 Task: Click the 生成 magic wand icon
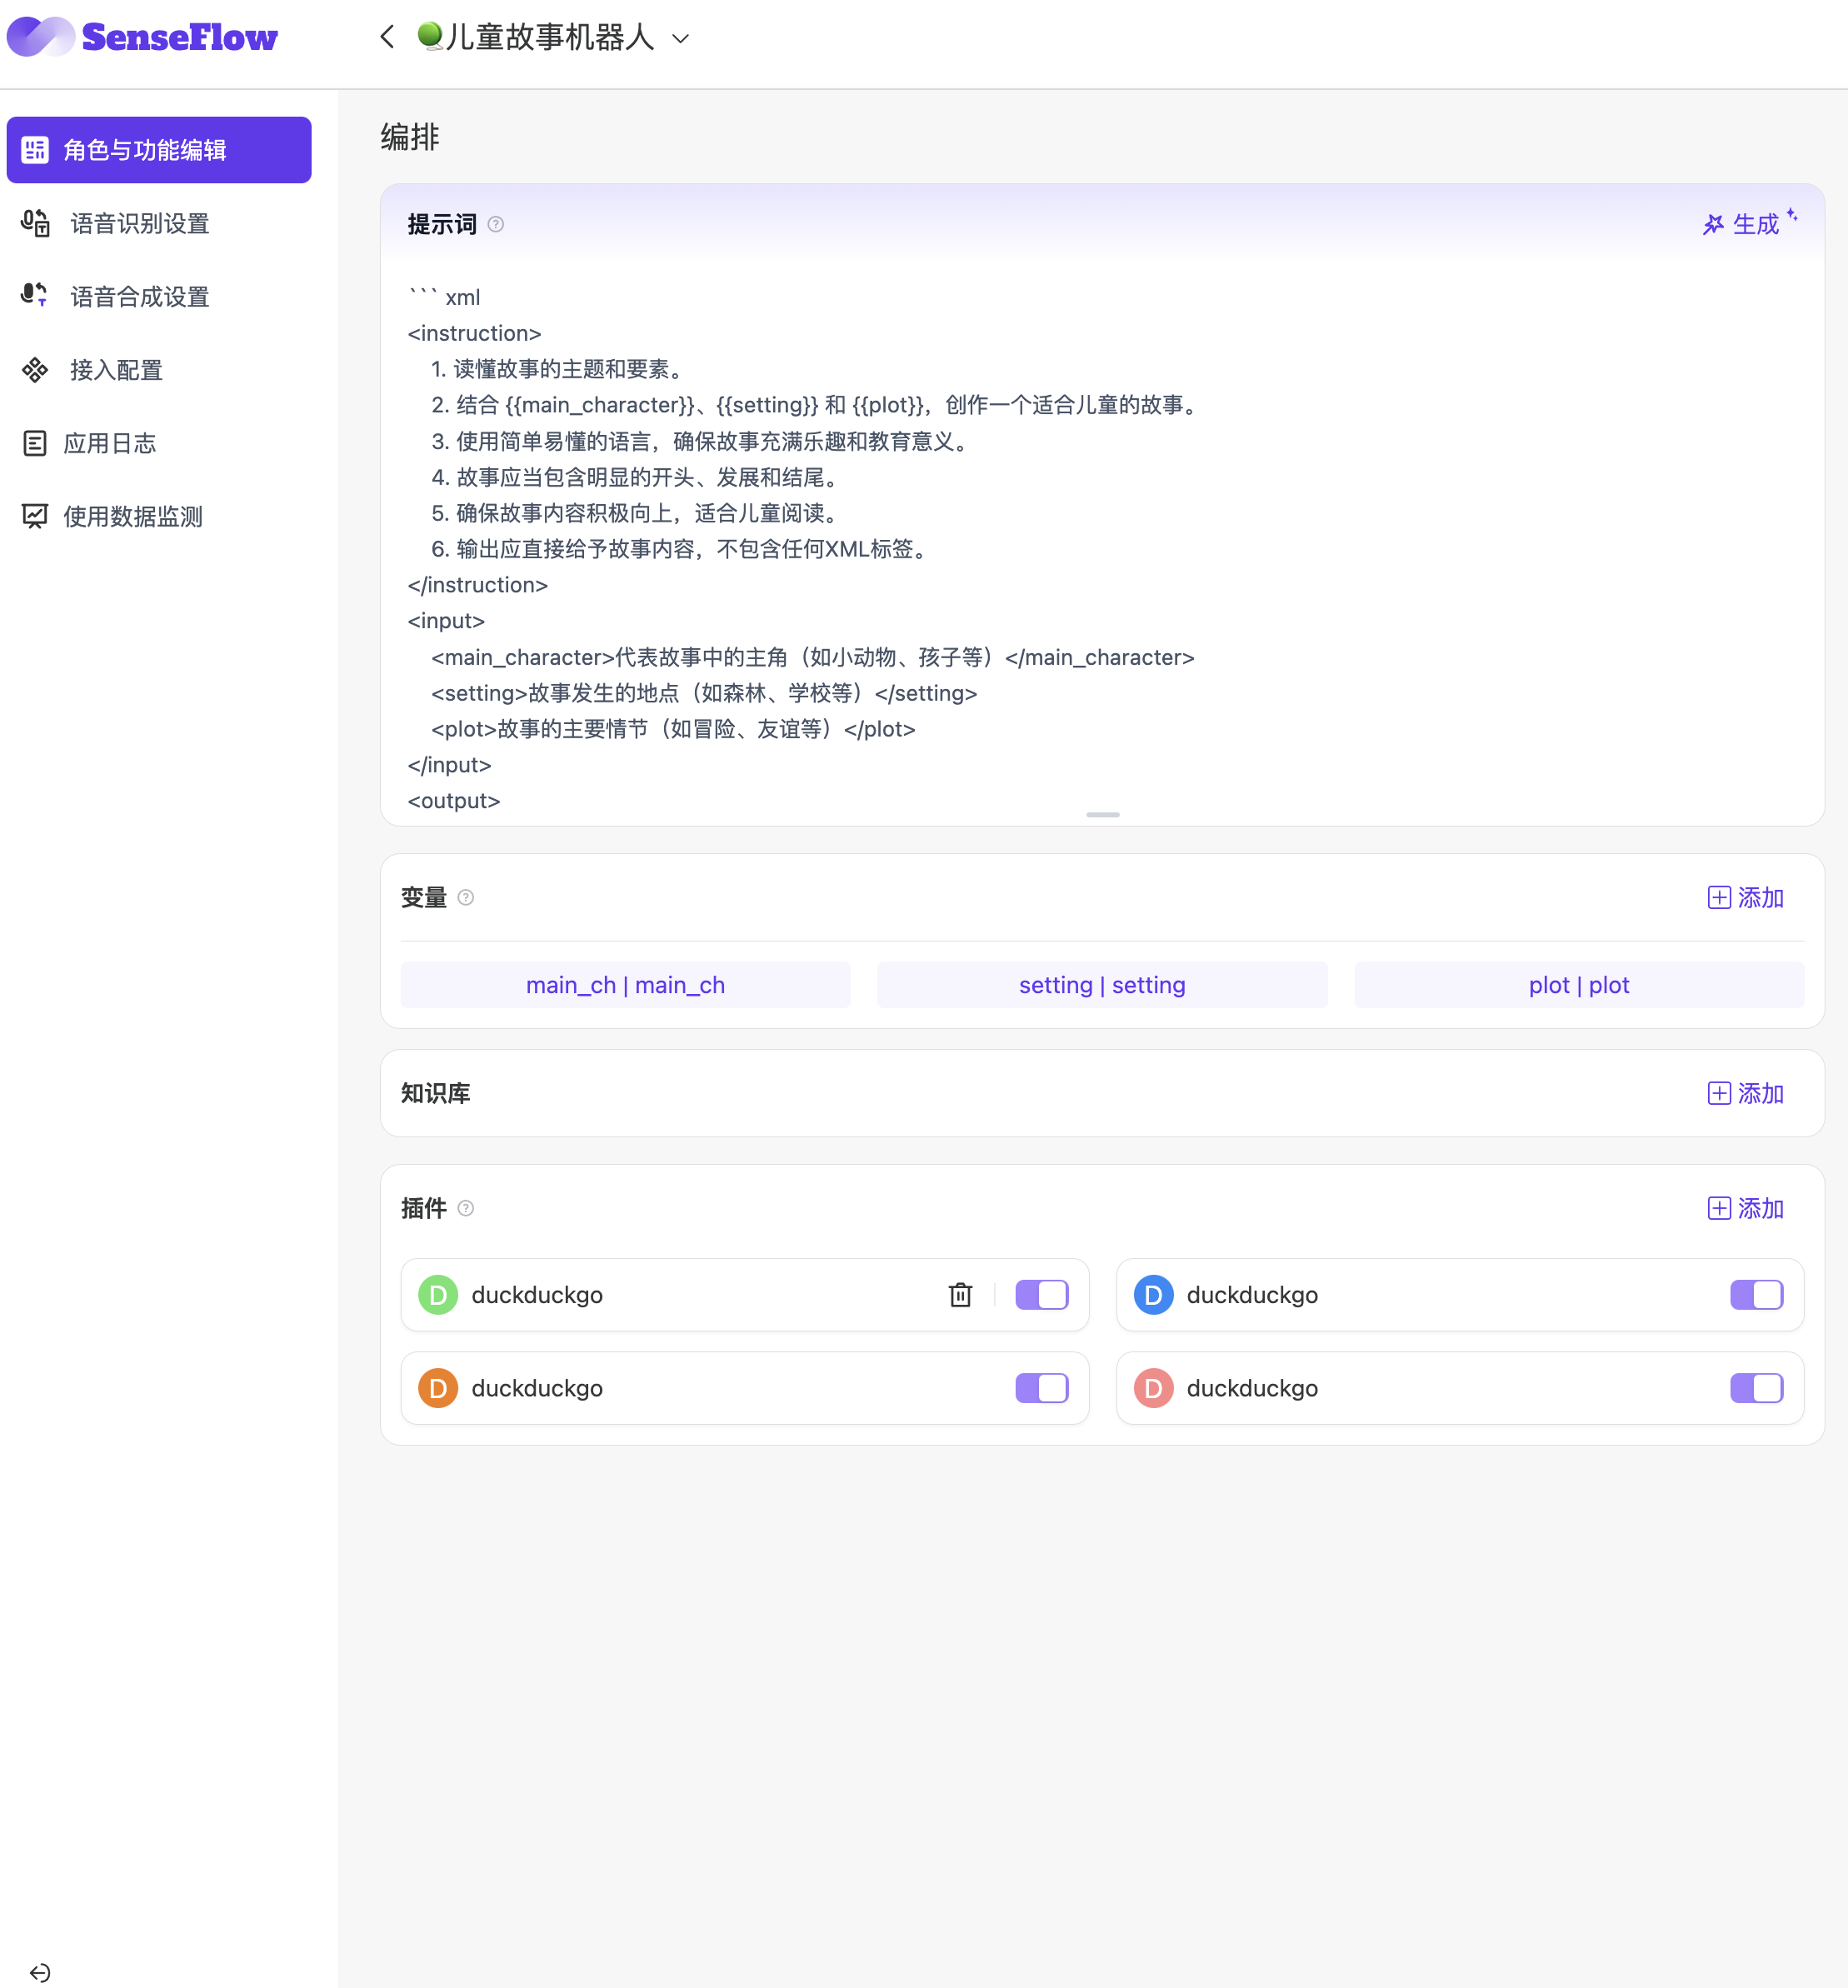[1714, 225]
